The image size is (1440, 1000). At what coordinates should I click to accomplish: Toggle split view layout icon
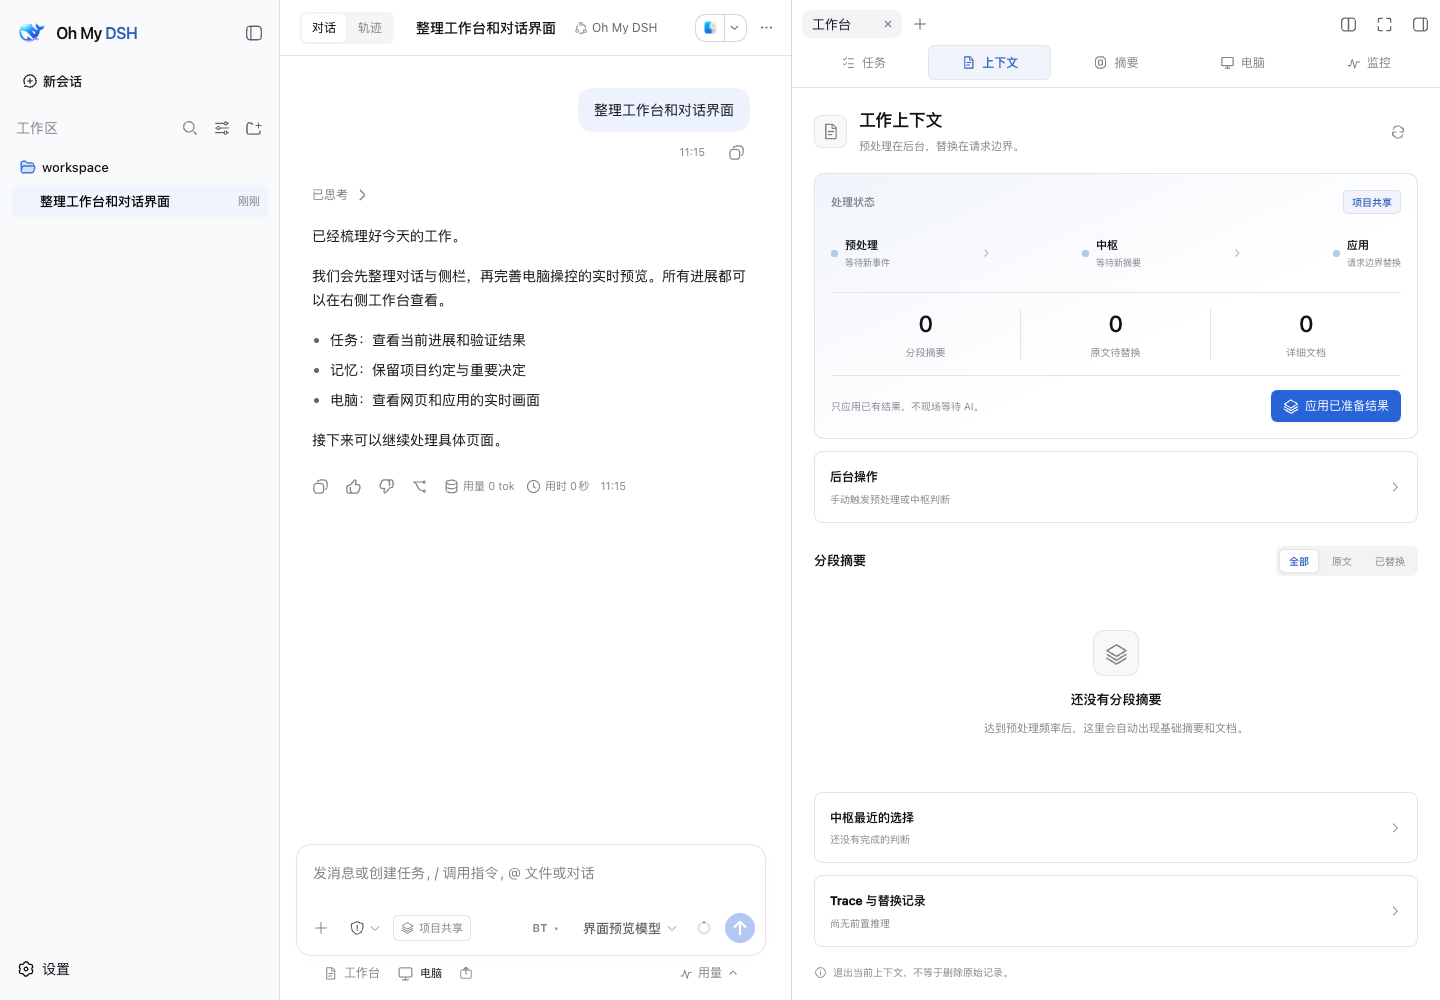pyautogui.click(x=1348, y=24)
